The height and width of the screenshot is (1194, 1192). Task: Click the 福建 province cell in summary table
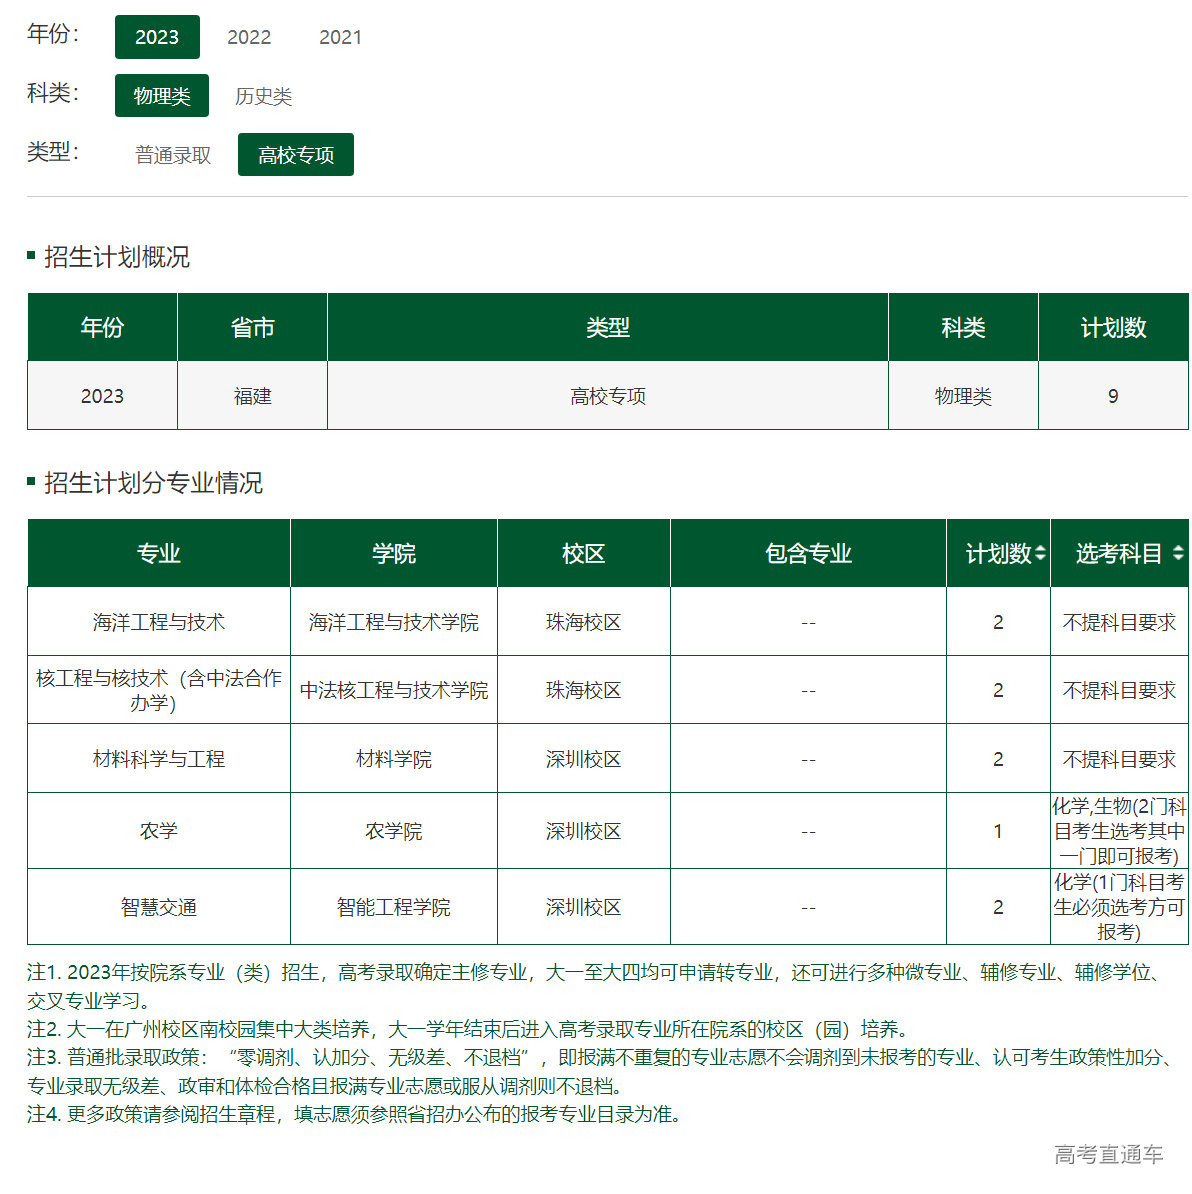(x=251, y=395)
